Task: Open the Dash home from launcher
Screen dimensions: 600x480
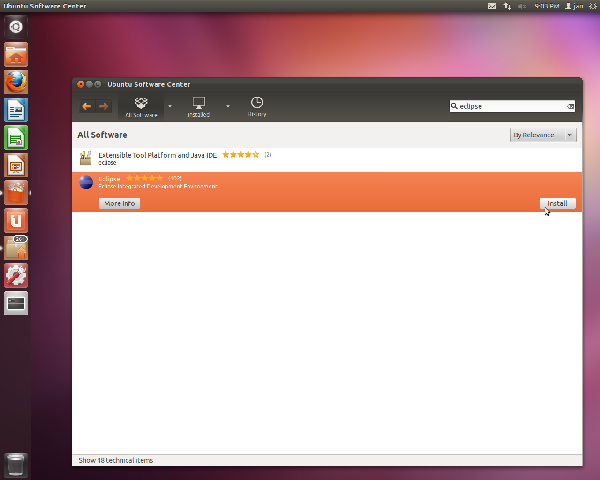Action: click(16, 27)
